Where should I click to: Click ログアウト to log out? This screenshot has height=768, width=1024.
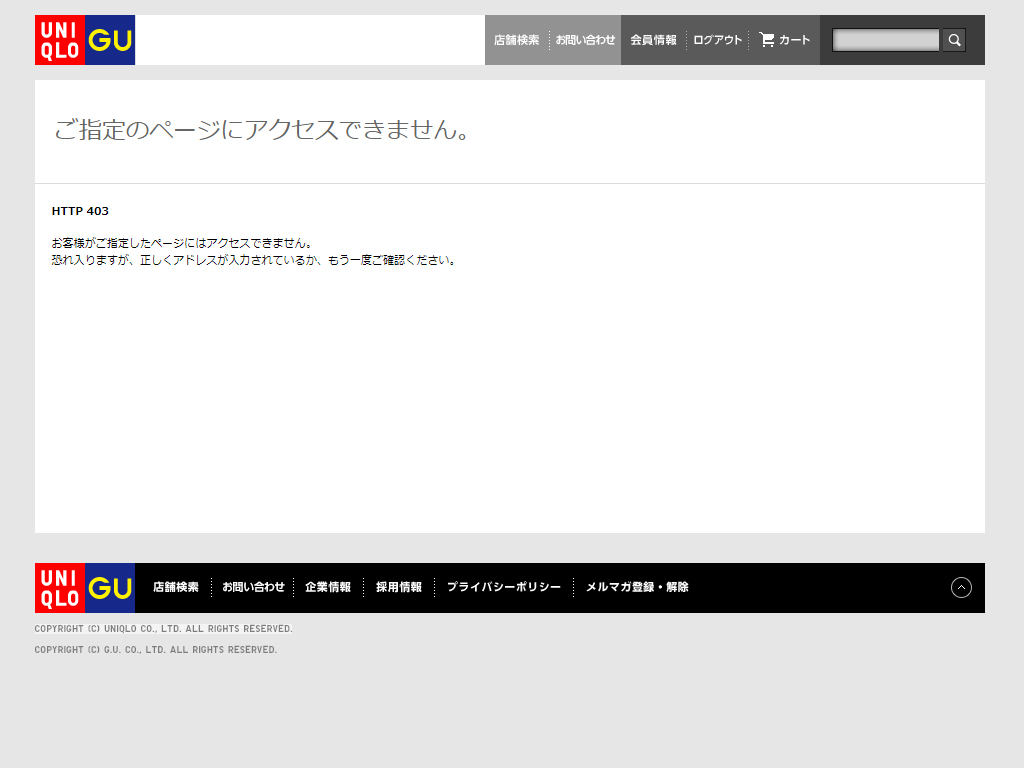pyautogui.click(x=718, y=40)
